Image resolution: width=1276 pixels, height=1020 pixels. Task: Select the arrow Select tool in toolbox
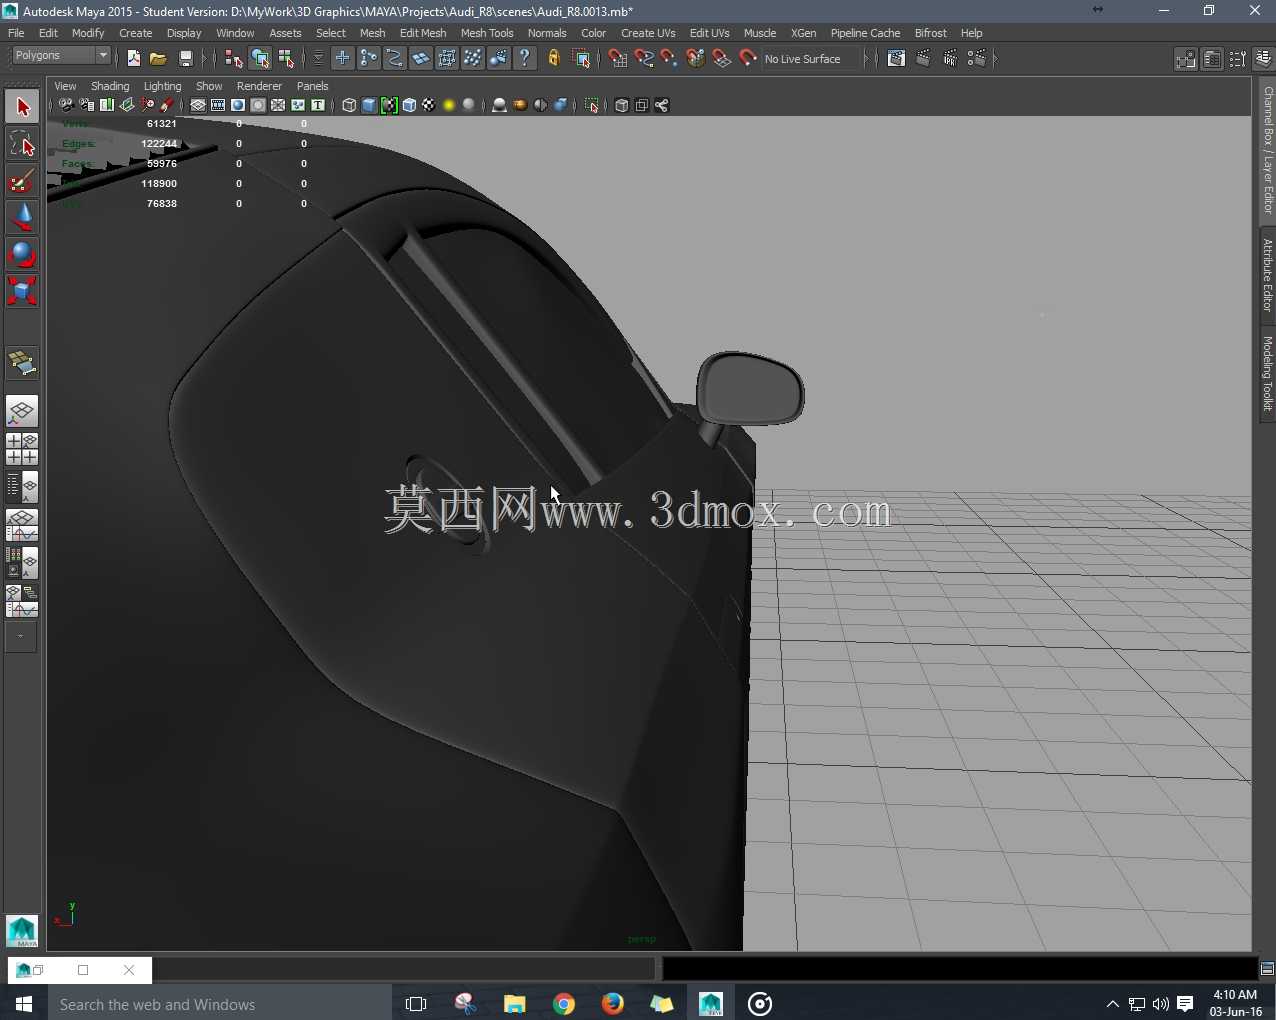pyautogui.click(x=22, y=107)
